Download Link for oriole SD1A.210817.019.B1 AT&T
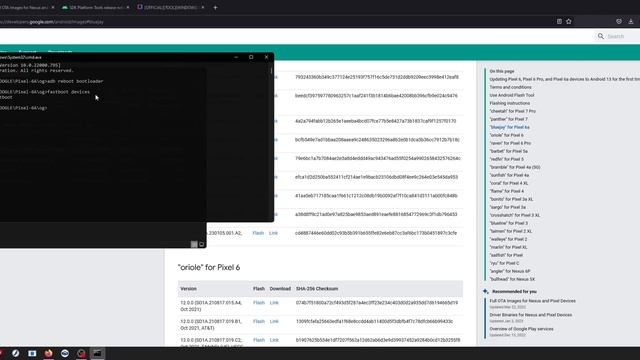This screenshot has height=360, width=640. coord(274,321)
